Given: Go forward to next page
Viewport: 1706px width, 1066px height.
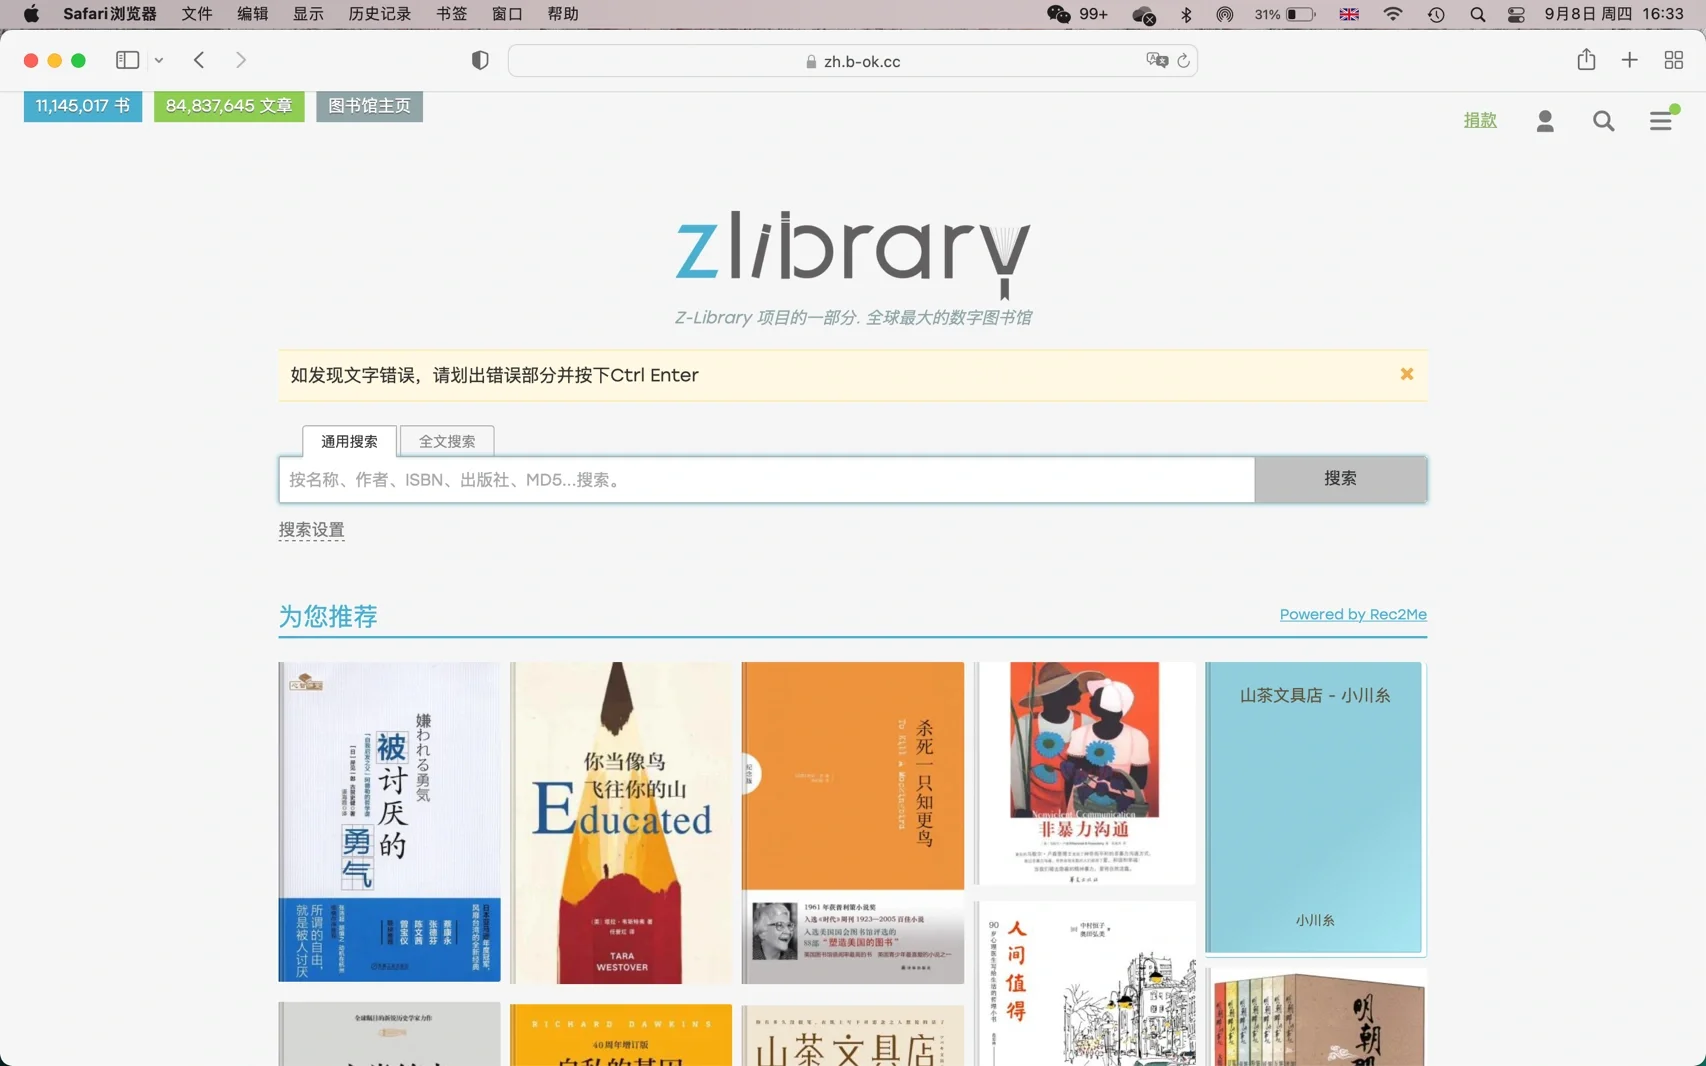Looking at the screenshot, I should (x=241, y=60).
